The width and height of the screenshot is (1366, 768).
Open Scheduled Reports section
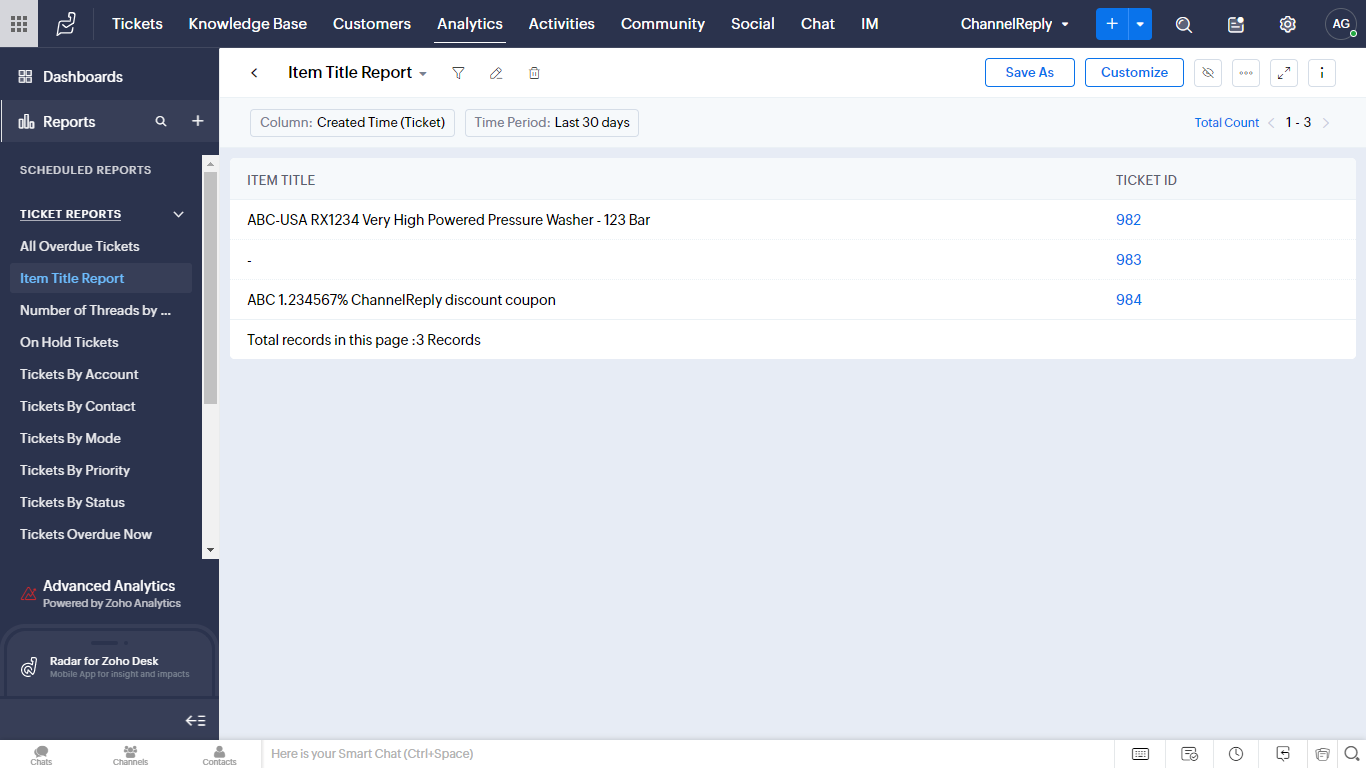[x=86, y=170]
